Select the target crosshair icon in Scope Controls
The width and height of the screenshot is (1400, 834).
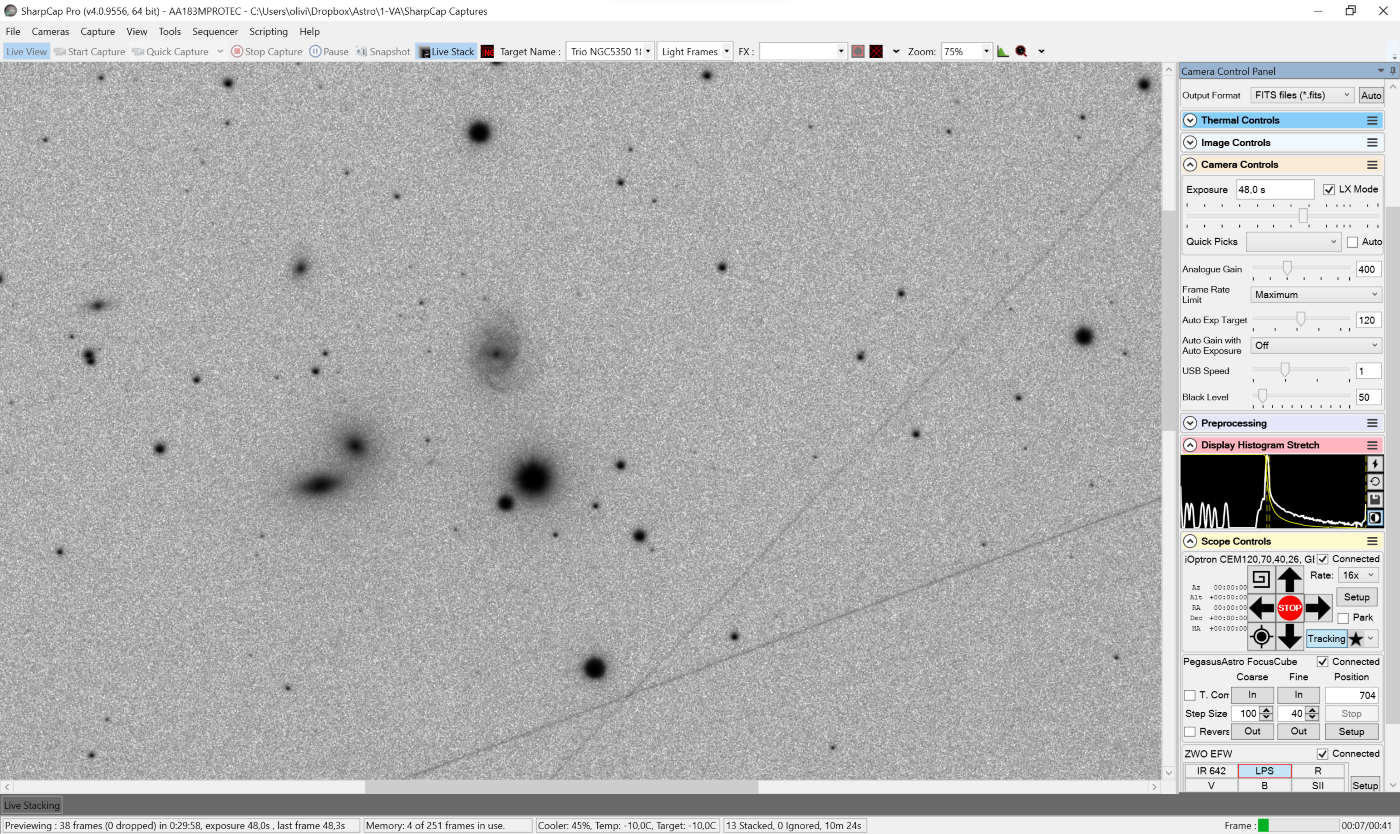(1260, 636)
